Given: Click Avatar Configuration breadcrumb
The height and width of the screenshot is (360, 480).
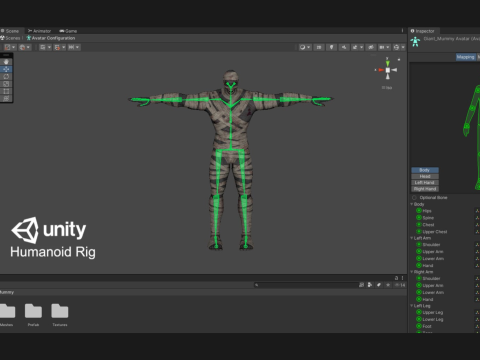Looking at the screenshot, I should [x=51, y=38].
